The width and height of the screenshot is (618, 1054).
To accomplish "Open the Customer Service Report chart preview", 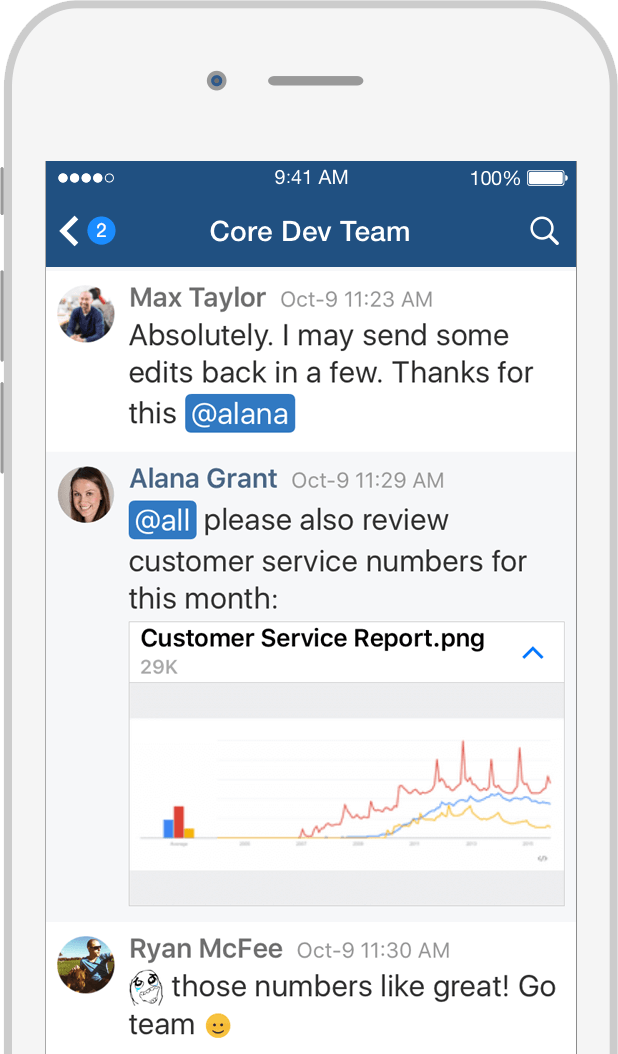I will [x=346, y=795].
